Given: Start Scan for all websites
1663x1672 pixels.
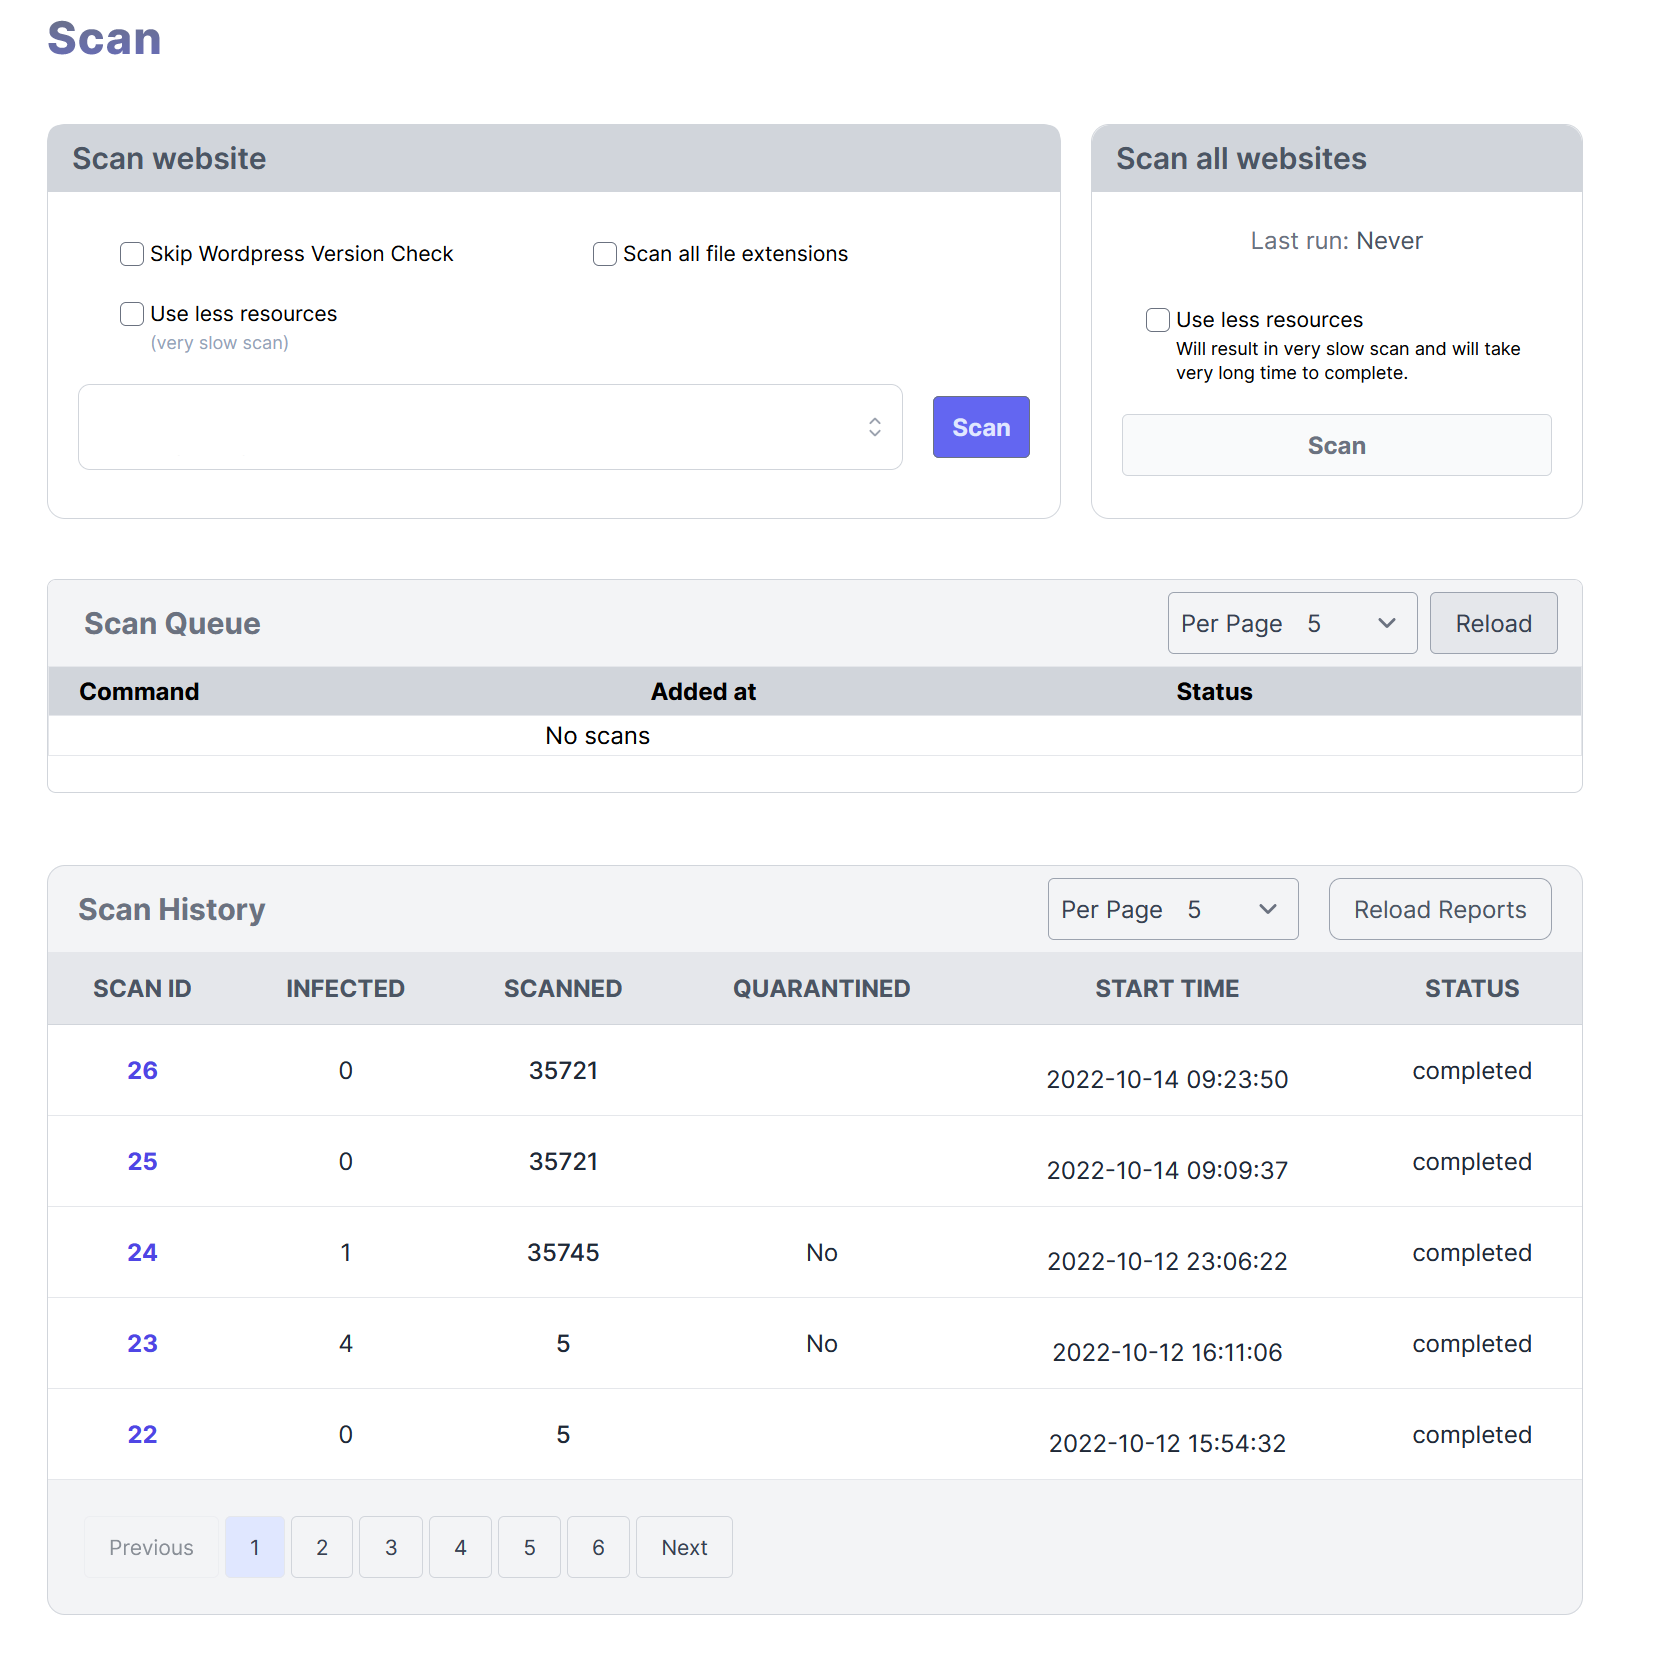Looking at the screenshot, I should pos(1336,445).
